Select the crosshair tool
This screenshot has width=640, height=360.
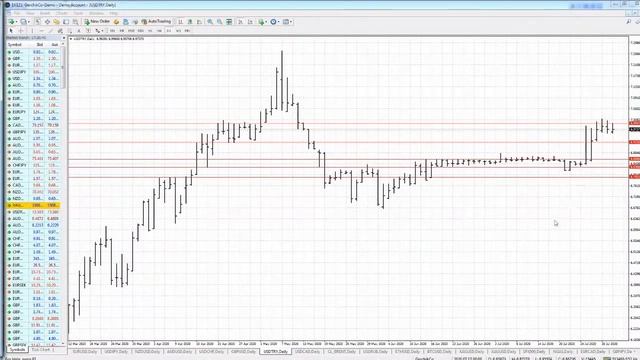21,31
